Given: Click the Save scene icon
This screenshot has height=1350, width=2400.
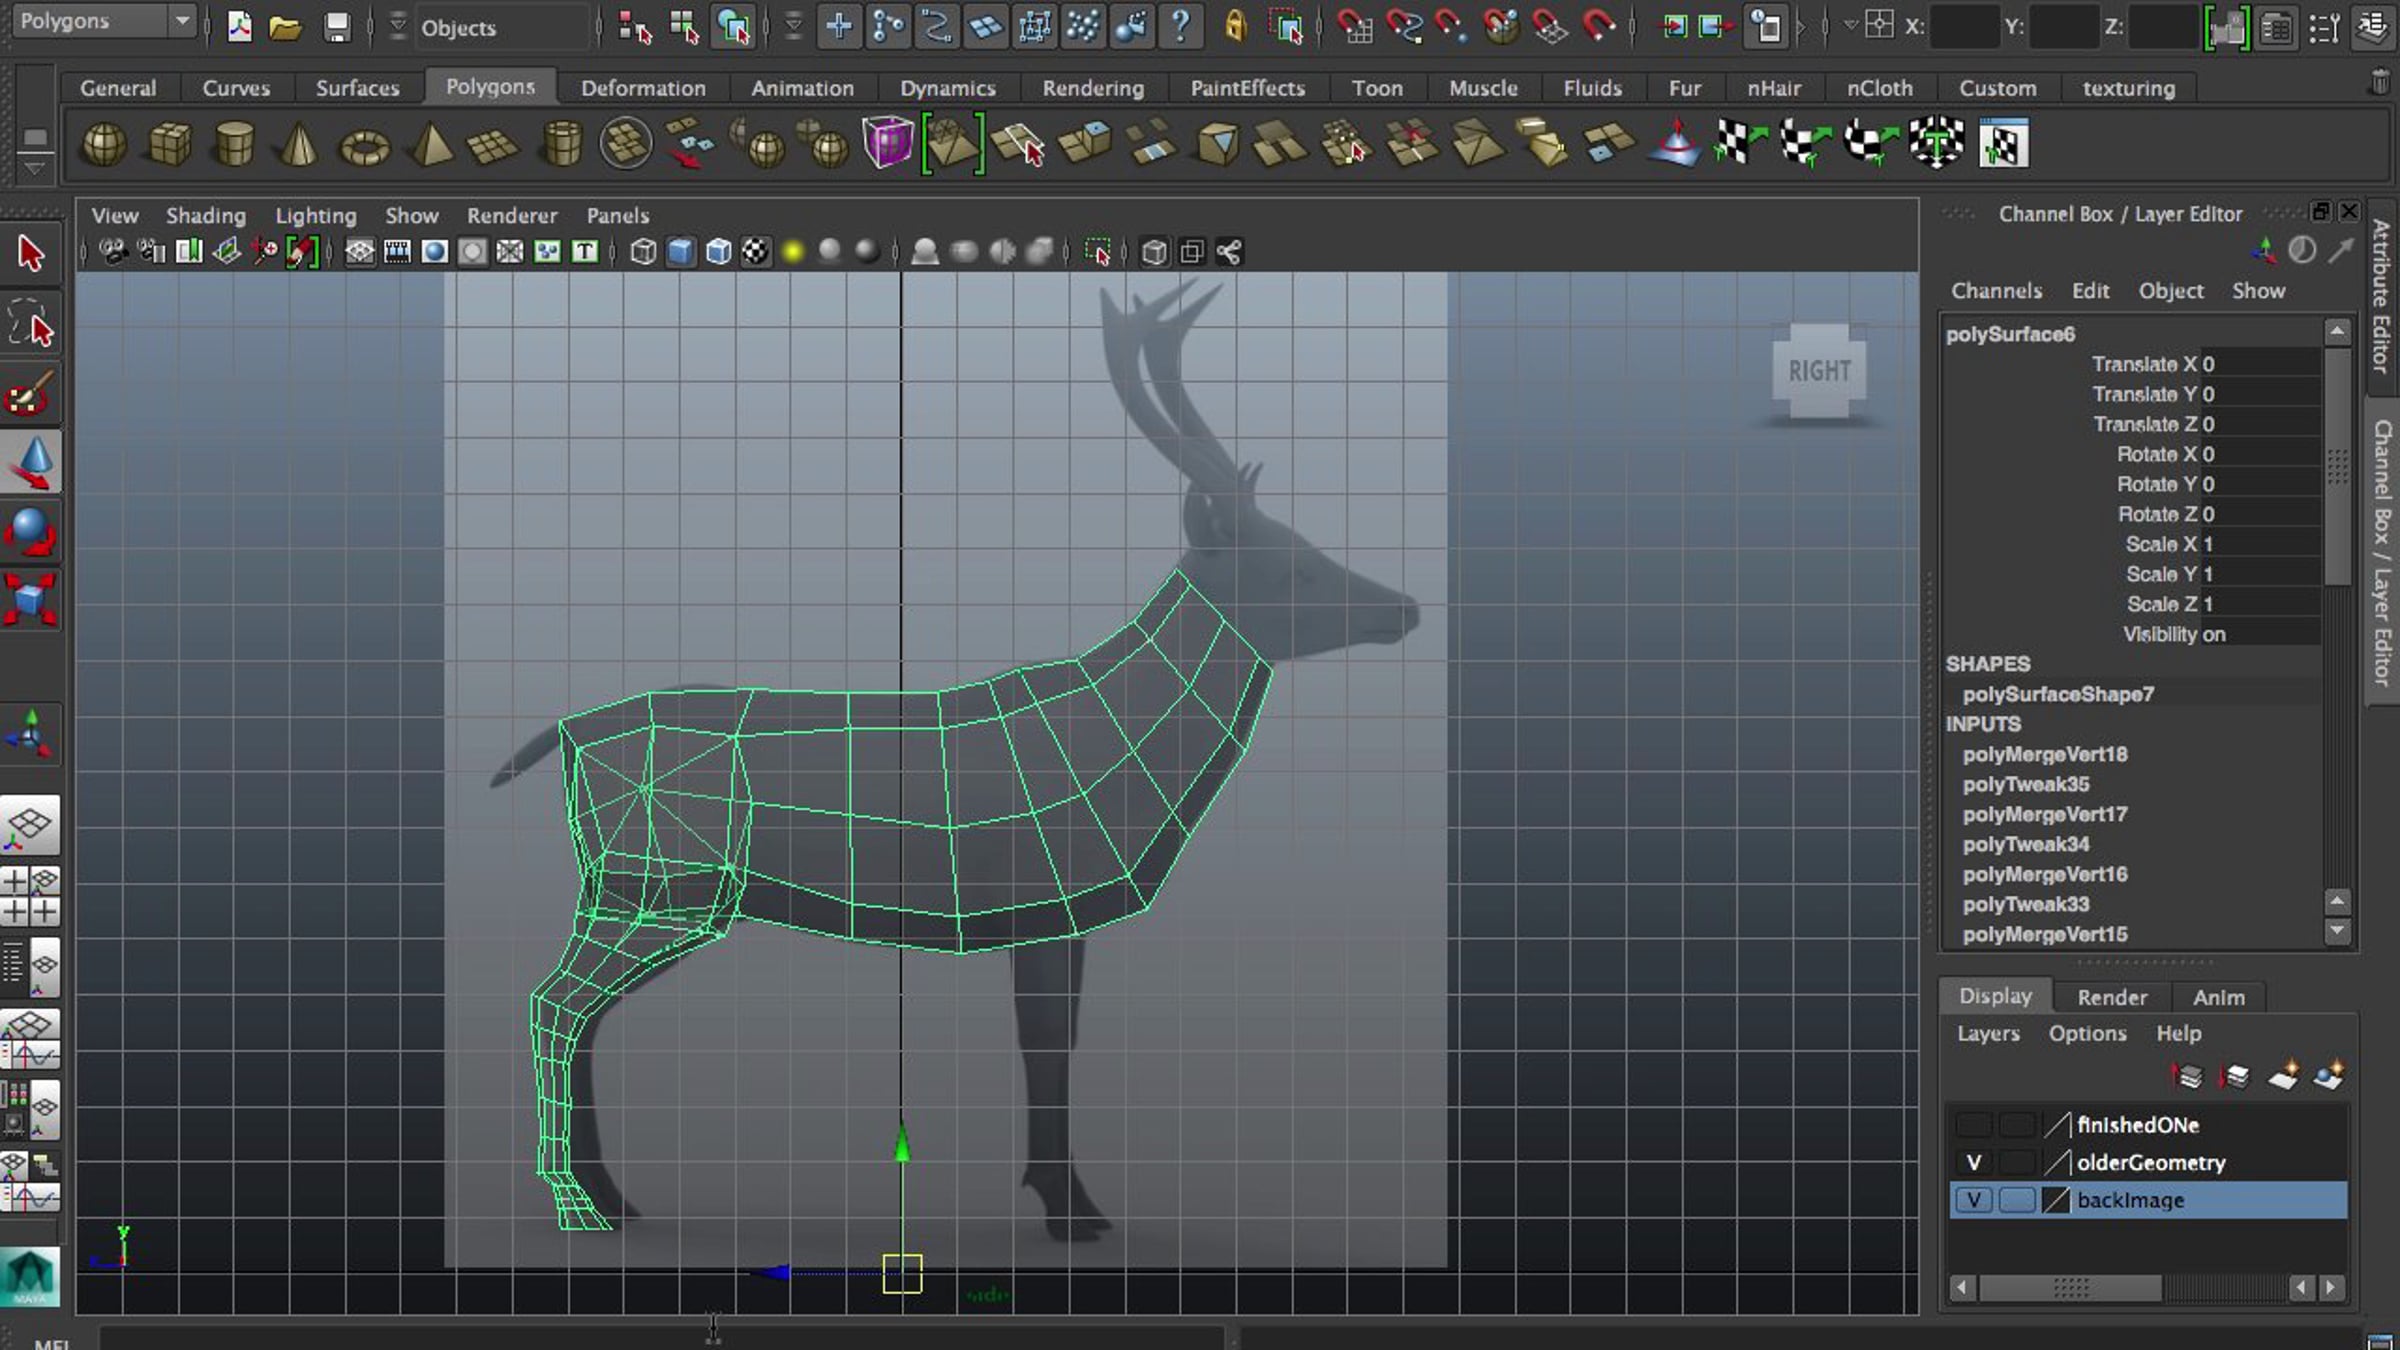Looking at the screenshot, I should tap(337, 27).
